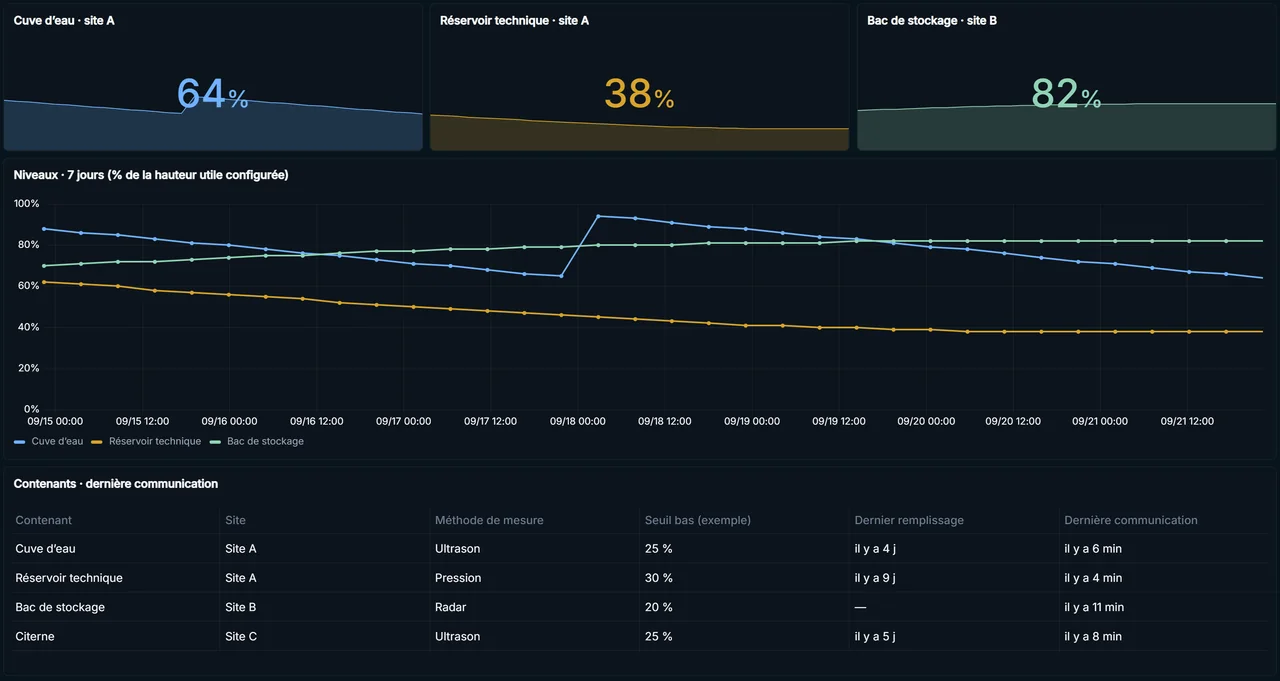Click the "il y a 11 min" communication cell
Image resolution: width=1280 pixels, height=681 pixels.
coord(1096,607)
